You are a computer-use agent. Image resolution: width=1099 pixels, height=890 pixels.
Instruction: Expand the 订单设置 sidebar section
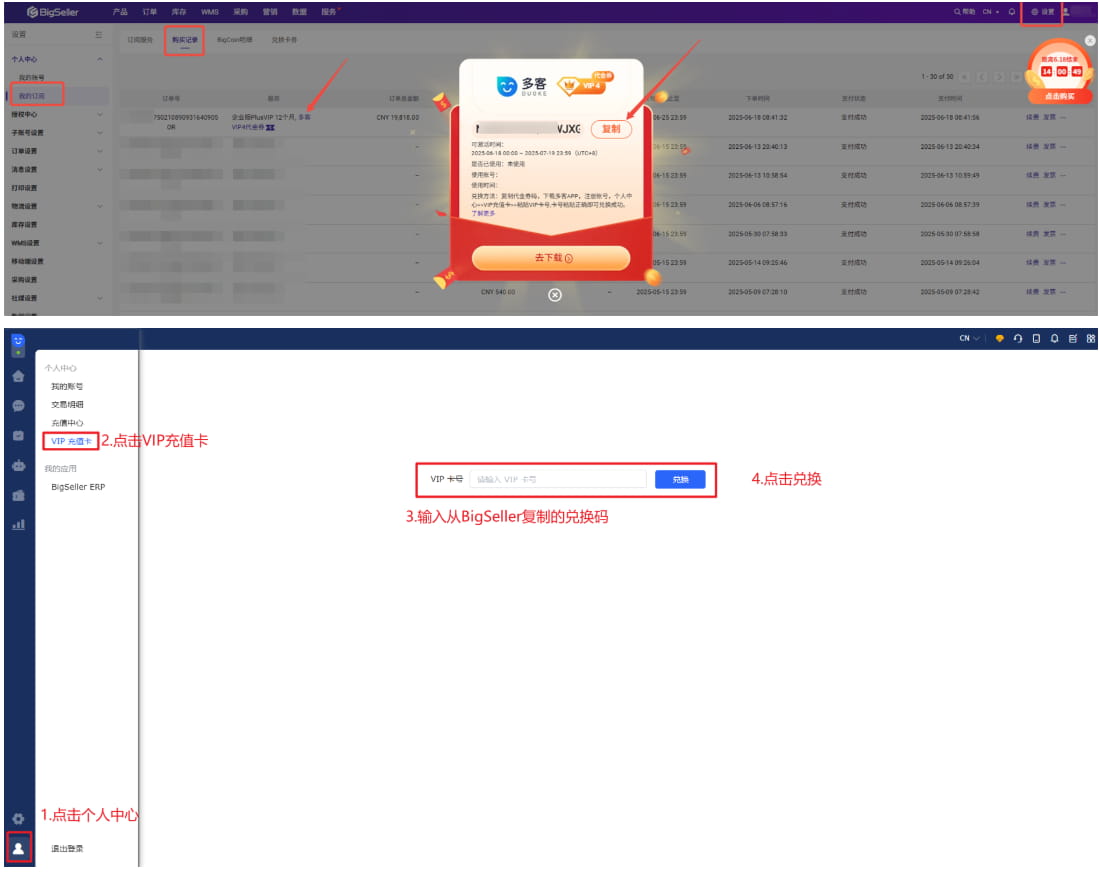pos(100,151)
